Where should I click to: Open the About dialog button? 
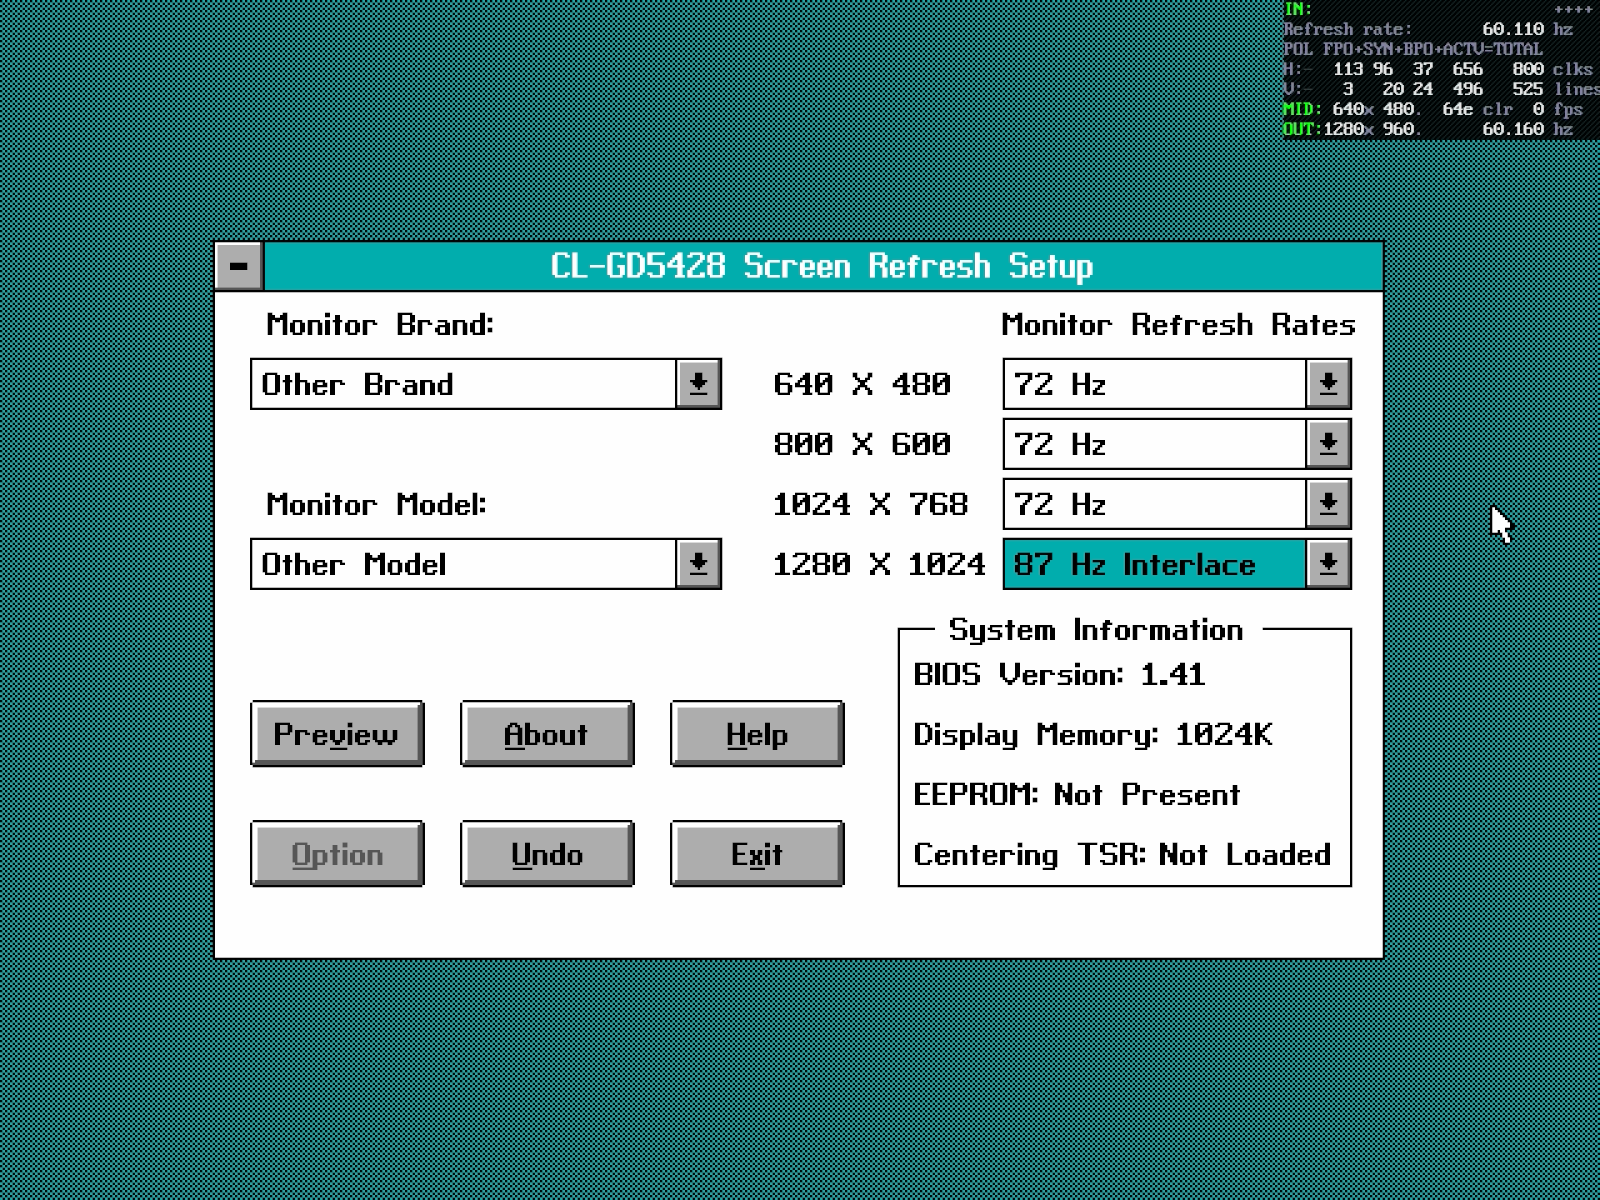546,734
